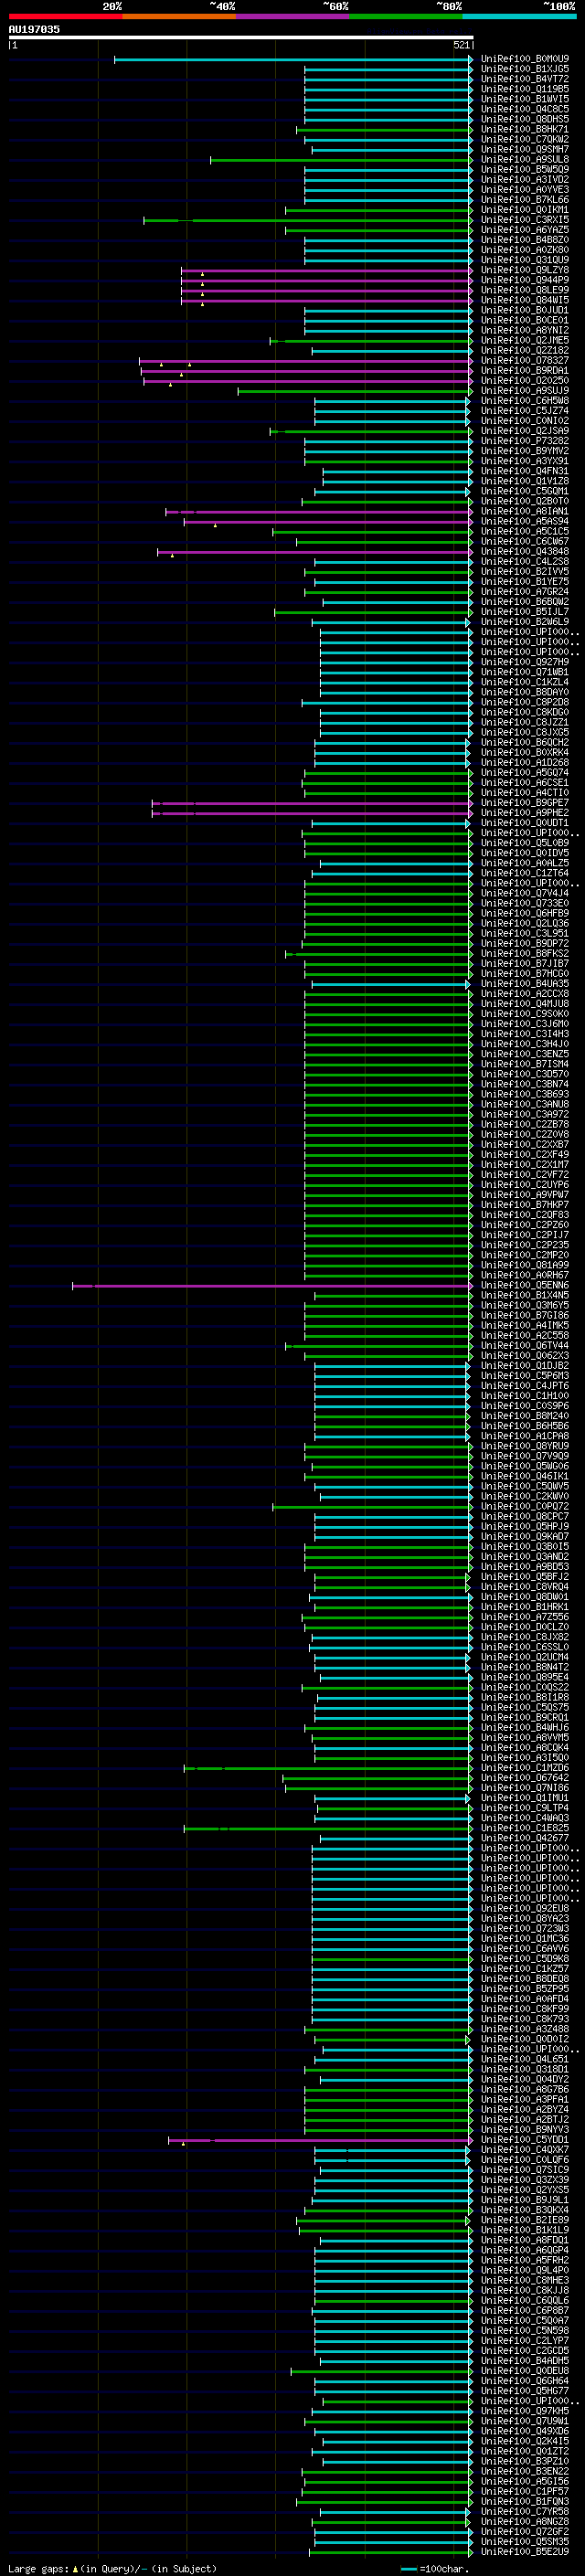585x2576 pixels.
Task: Open hit UniRef100_Q8YRU9
Action: [x=525, y=1447]
